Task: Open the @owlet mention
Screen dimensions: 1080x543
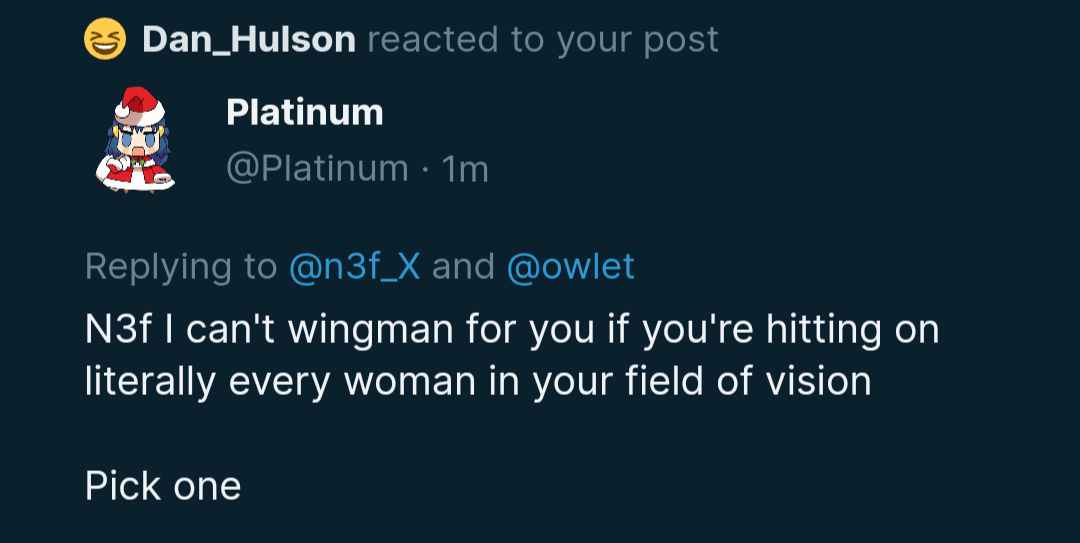Action: (571, 267)
